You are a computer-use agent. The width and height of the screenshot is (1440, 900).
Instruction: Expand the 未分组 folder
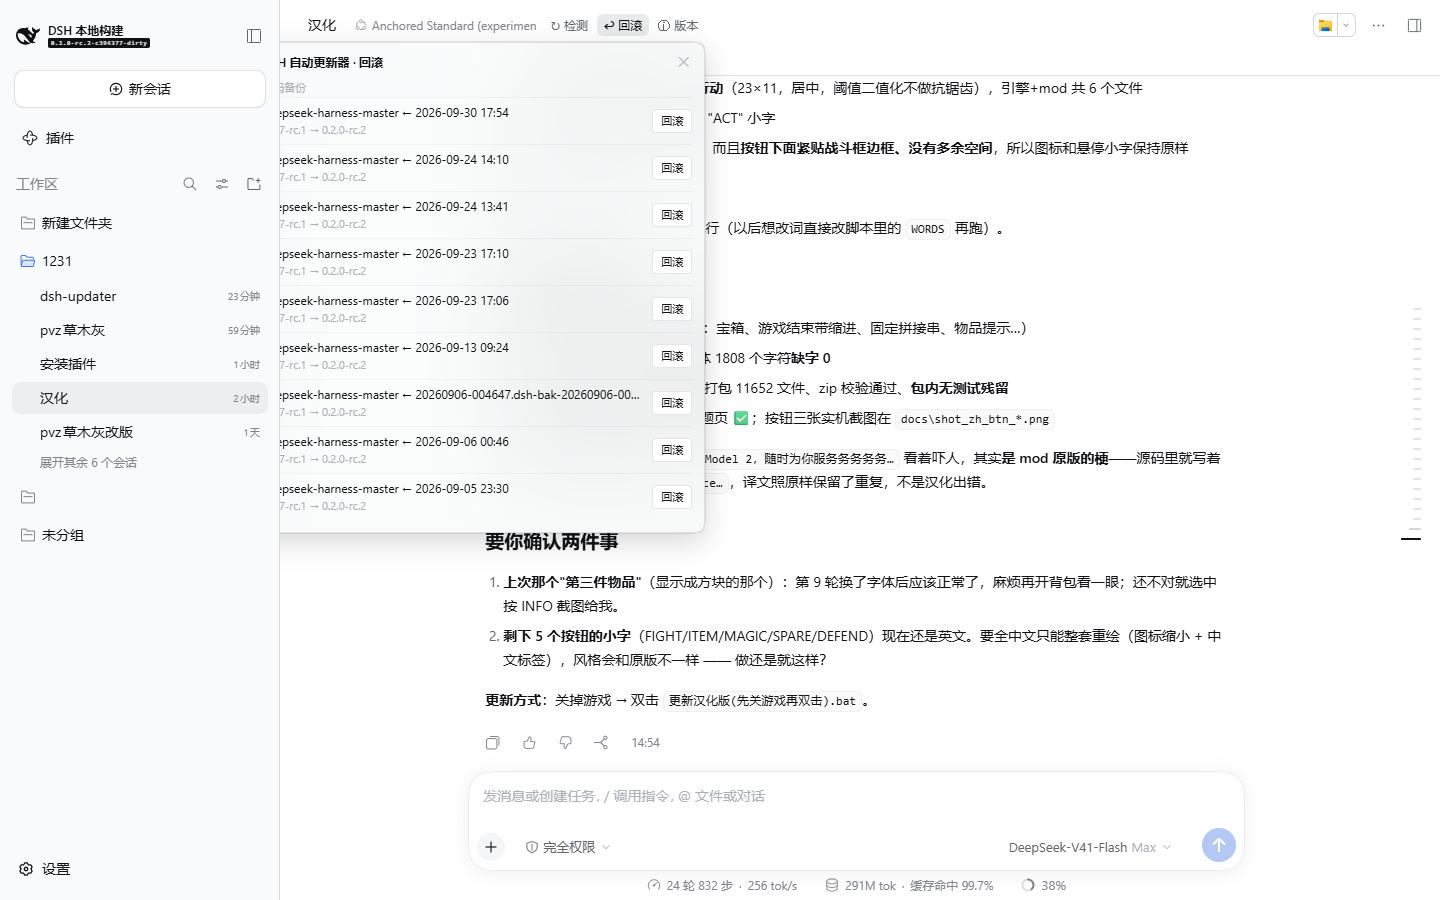140,535
